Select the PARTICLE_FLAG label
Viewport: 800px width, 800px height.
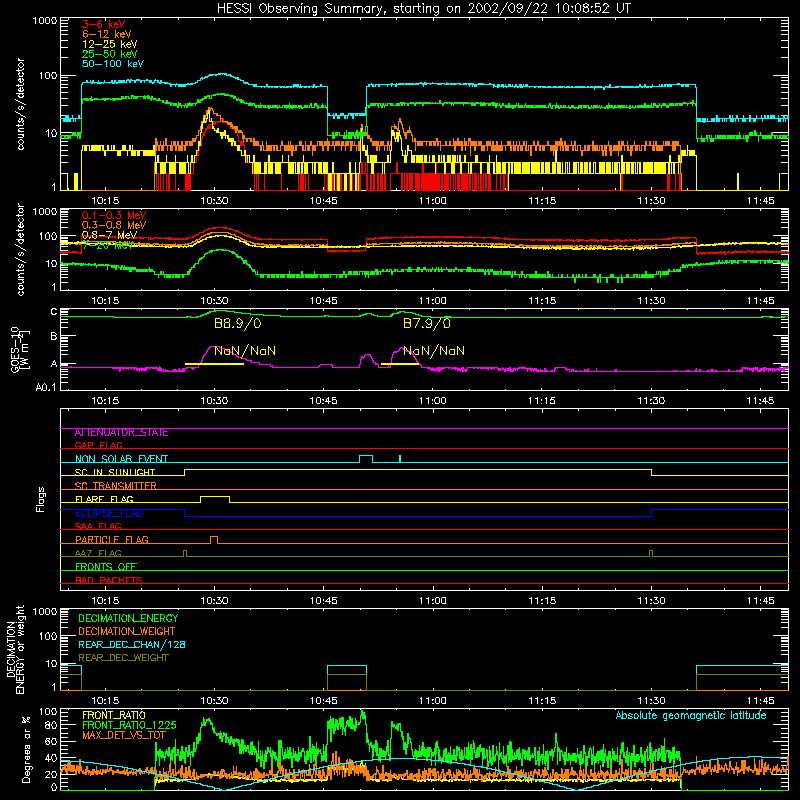pos(112,540)
